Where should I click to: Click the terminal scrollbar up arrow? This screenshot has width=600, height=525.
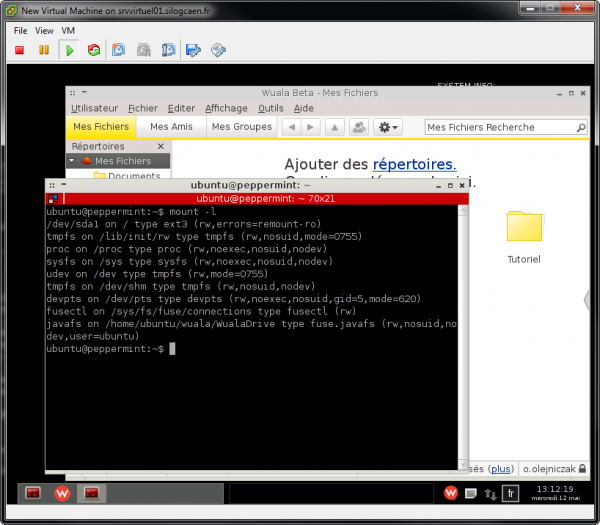(463, 211)
